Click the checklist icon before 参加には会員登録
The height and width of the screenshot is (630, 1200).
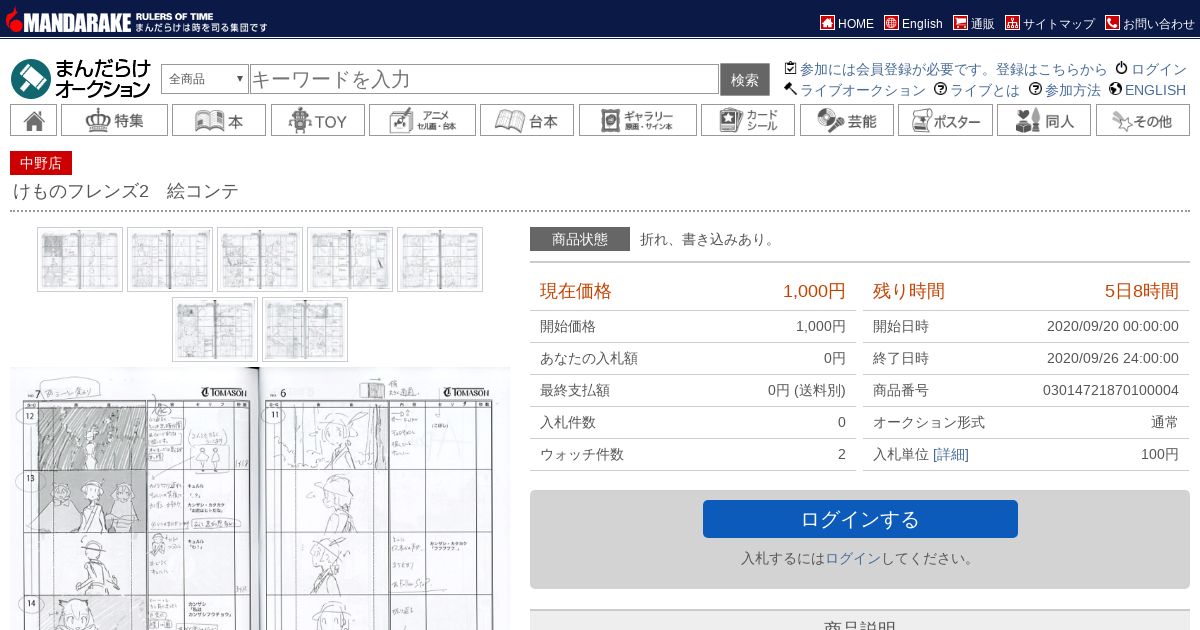(x=791, y=68)
